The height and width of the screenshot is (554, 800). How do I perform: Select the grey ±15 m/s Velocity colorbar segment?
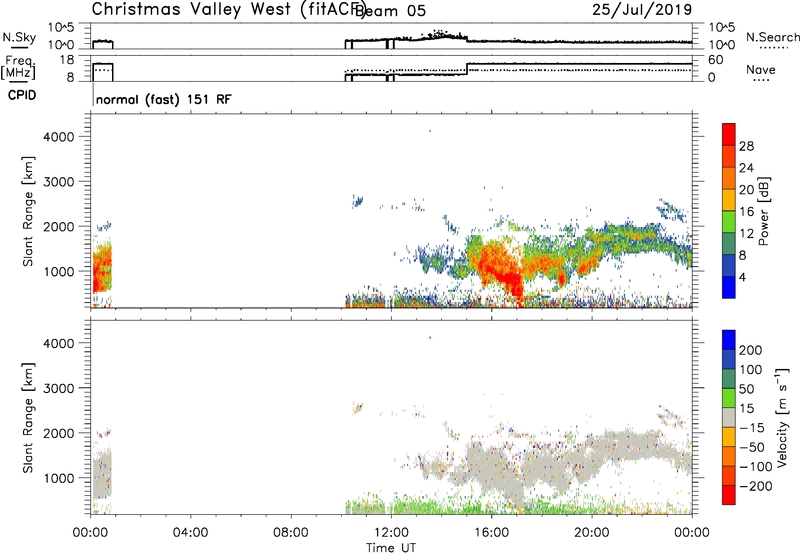[x=729, y=417]
